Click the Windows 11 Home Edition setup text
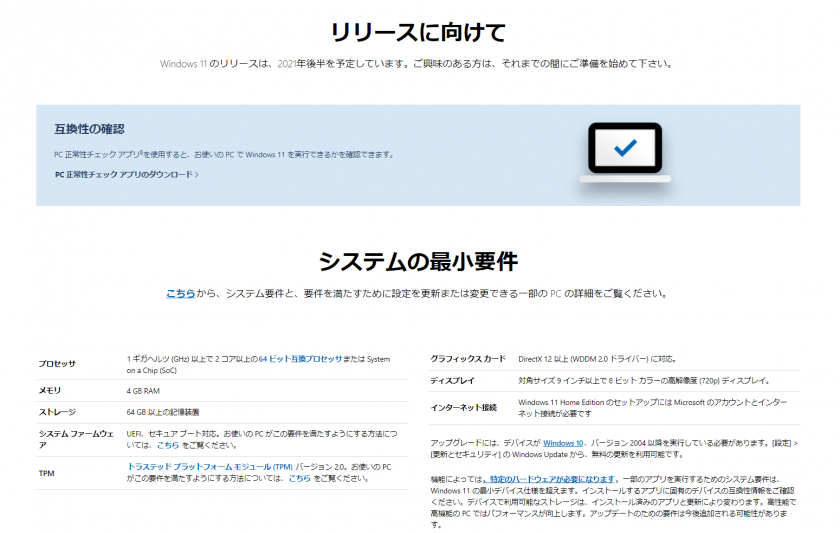The width and height of the screenshot is (840, 533). tap(652, 408)
